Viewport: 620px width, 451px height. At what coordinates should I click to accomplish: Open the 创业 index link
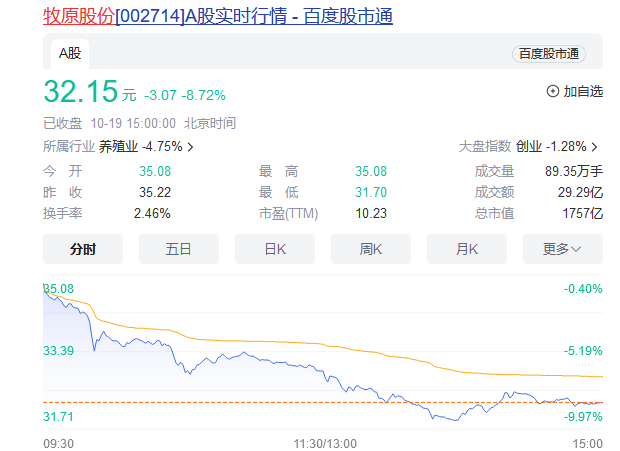tap(529, 147)
